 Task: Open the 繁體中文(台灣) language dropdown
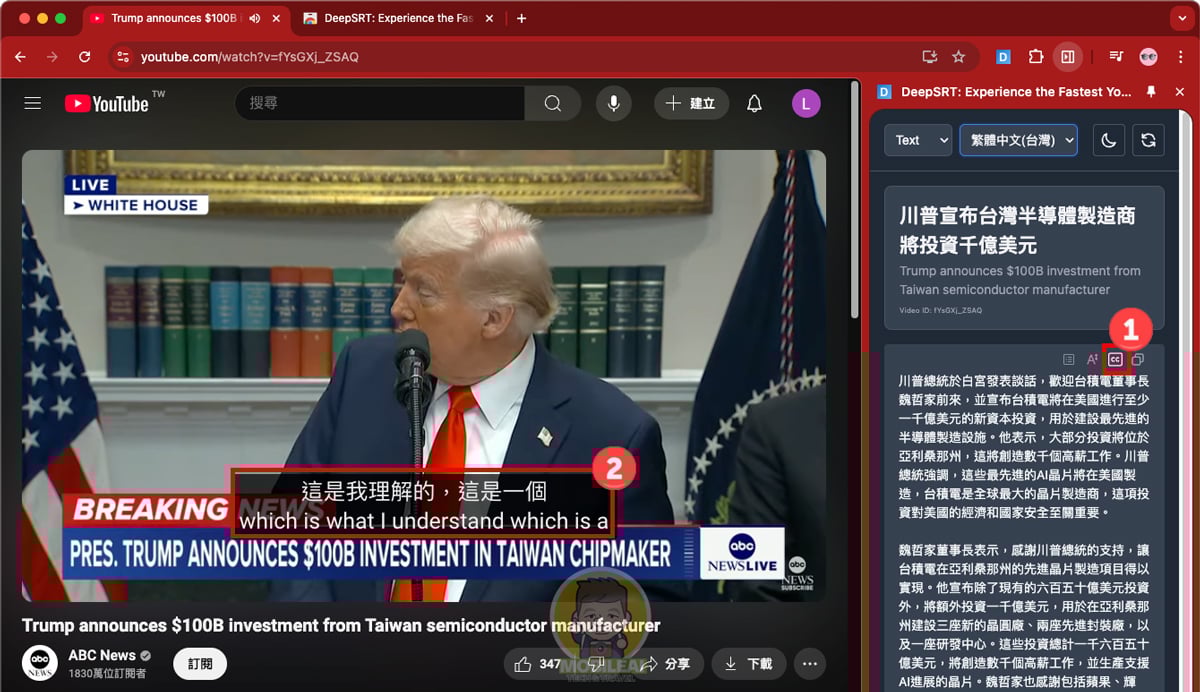coord(1019,140)
